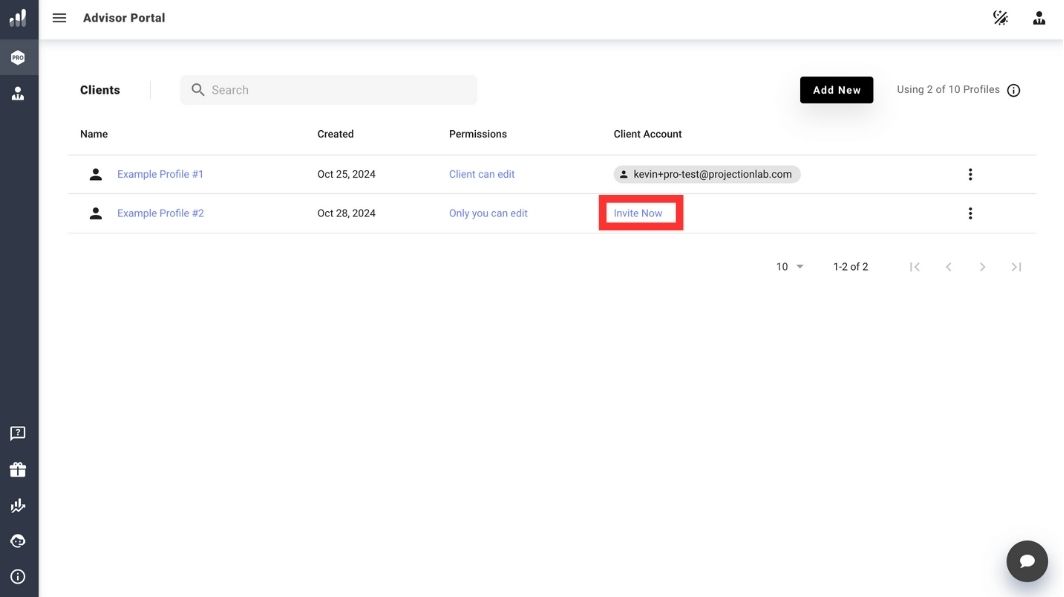This screenshot has height=597, width=1064.
Task: Click the info circle icon at sidebar bottom
Action: (17, 576)
